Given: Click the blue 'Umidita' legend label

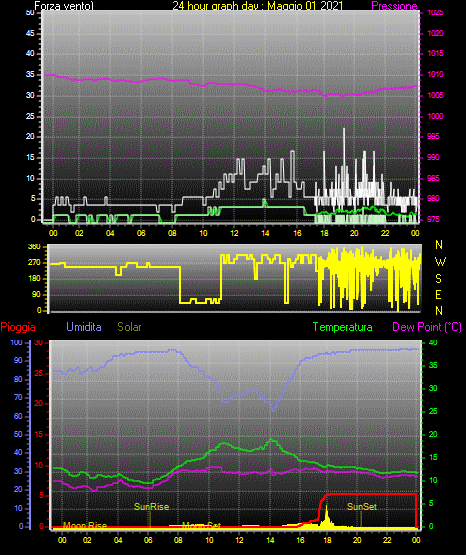Looking at the screenshot, I should 84,327.
